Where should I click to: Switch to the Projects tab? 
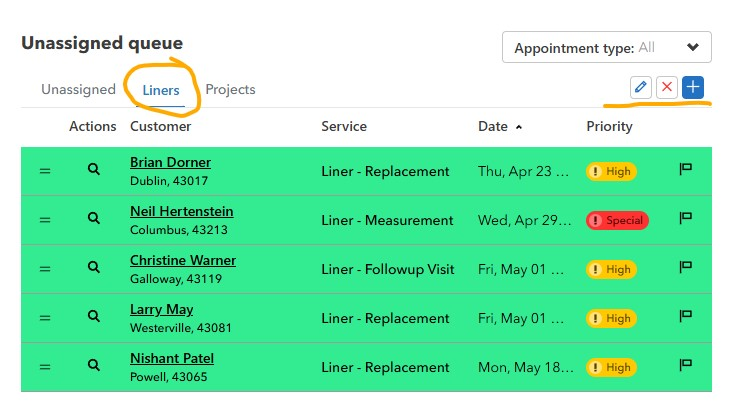pyautogui.click(x=230, y=90)
